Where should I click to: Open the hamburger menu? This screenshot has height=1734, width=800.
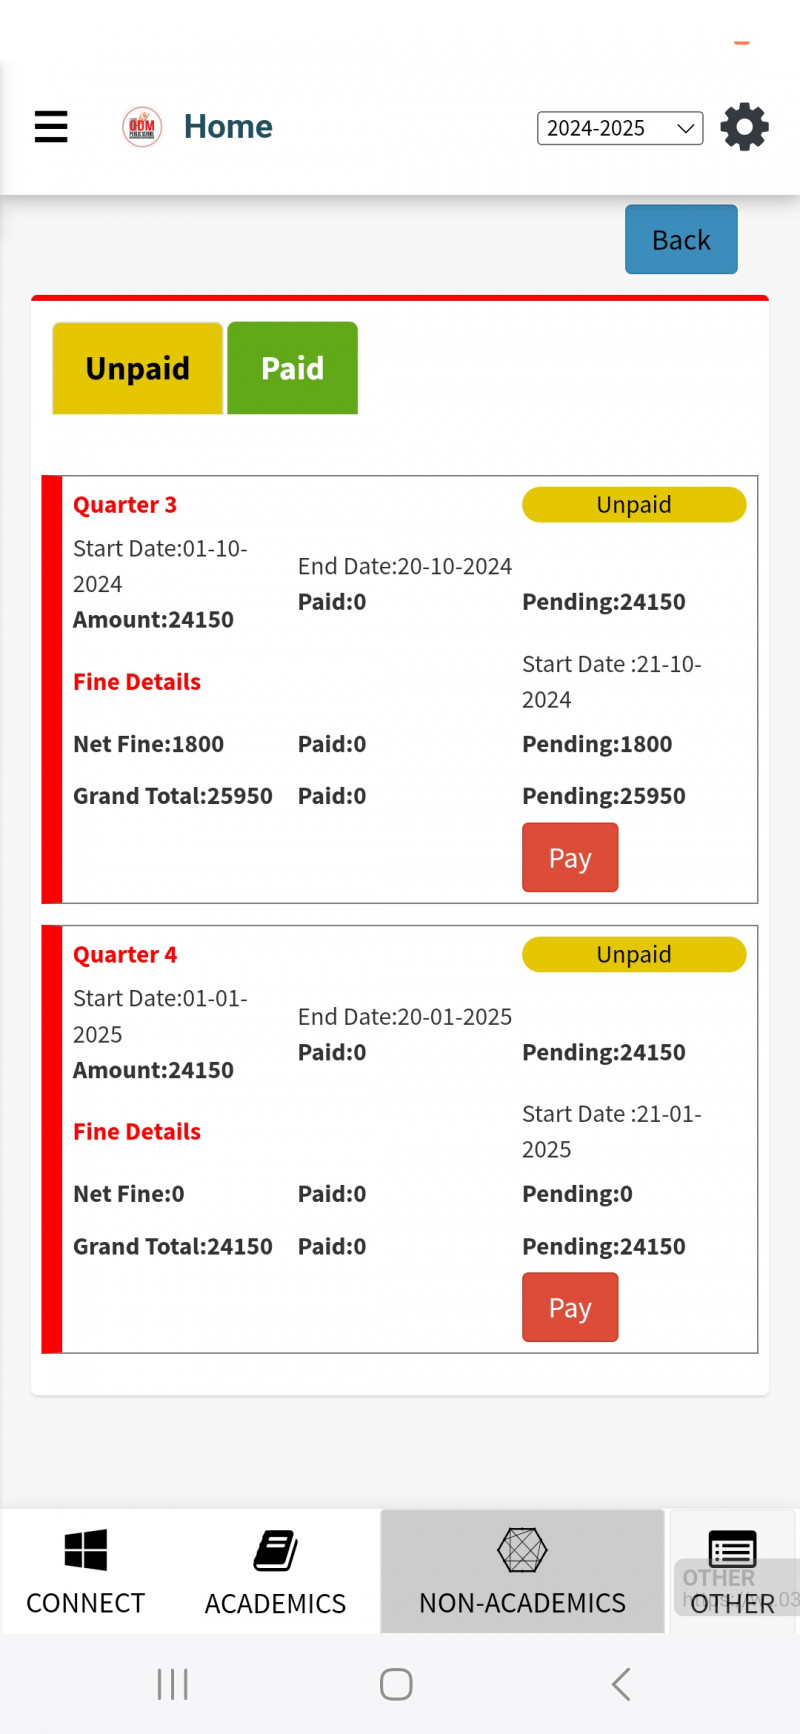pyautogui.click(x=51, y=127)
